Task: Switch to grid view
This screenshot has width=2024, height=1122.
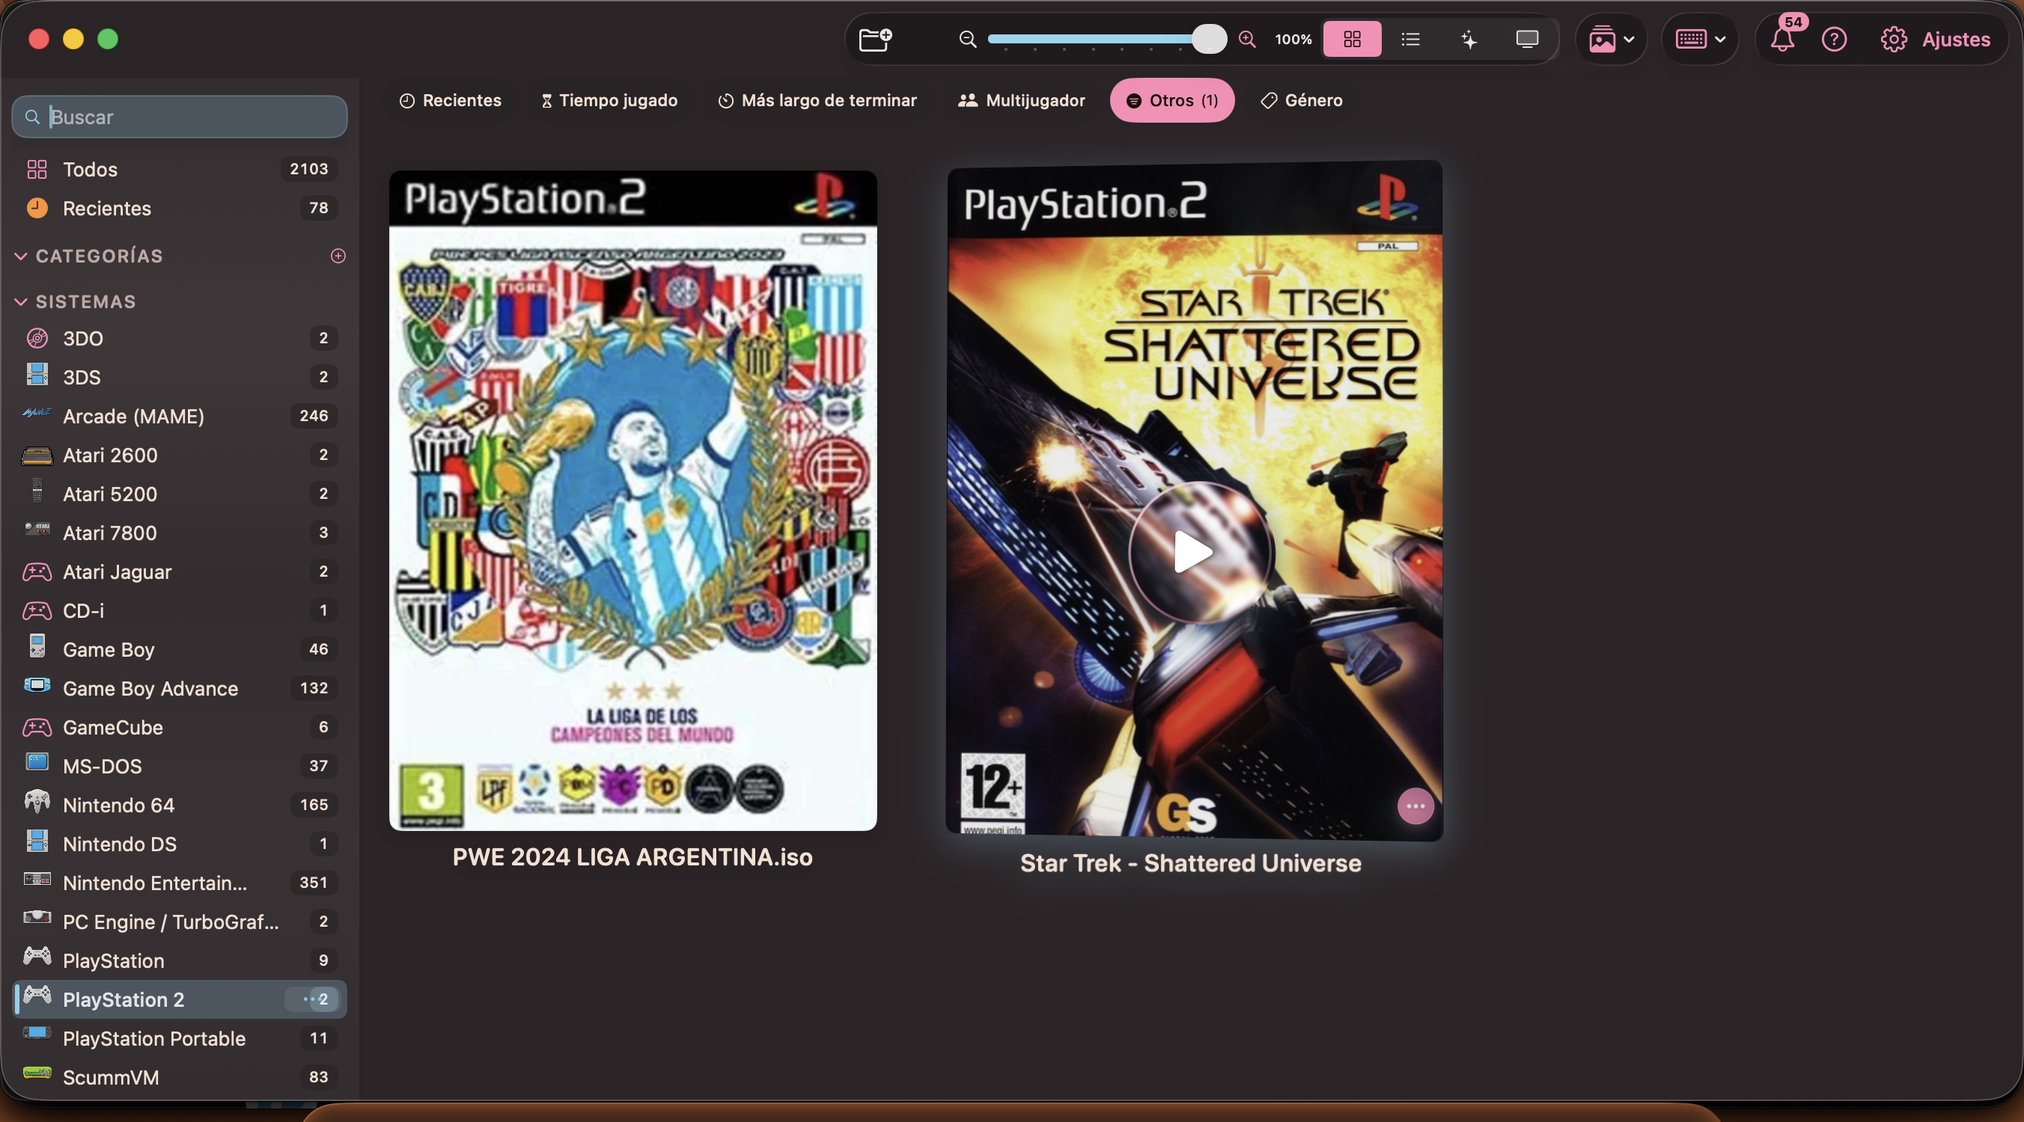Action: pos(1352,39)
